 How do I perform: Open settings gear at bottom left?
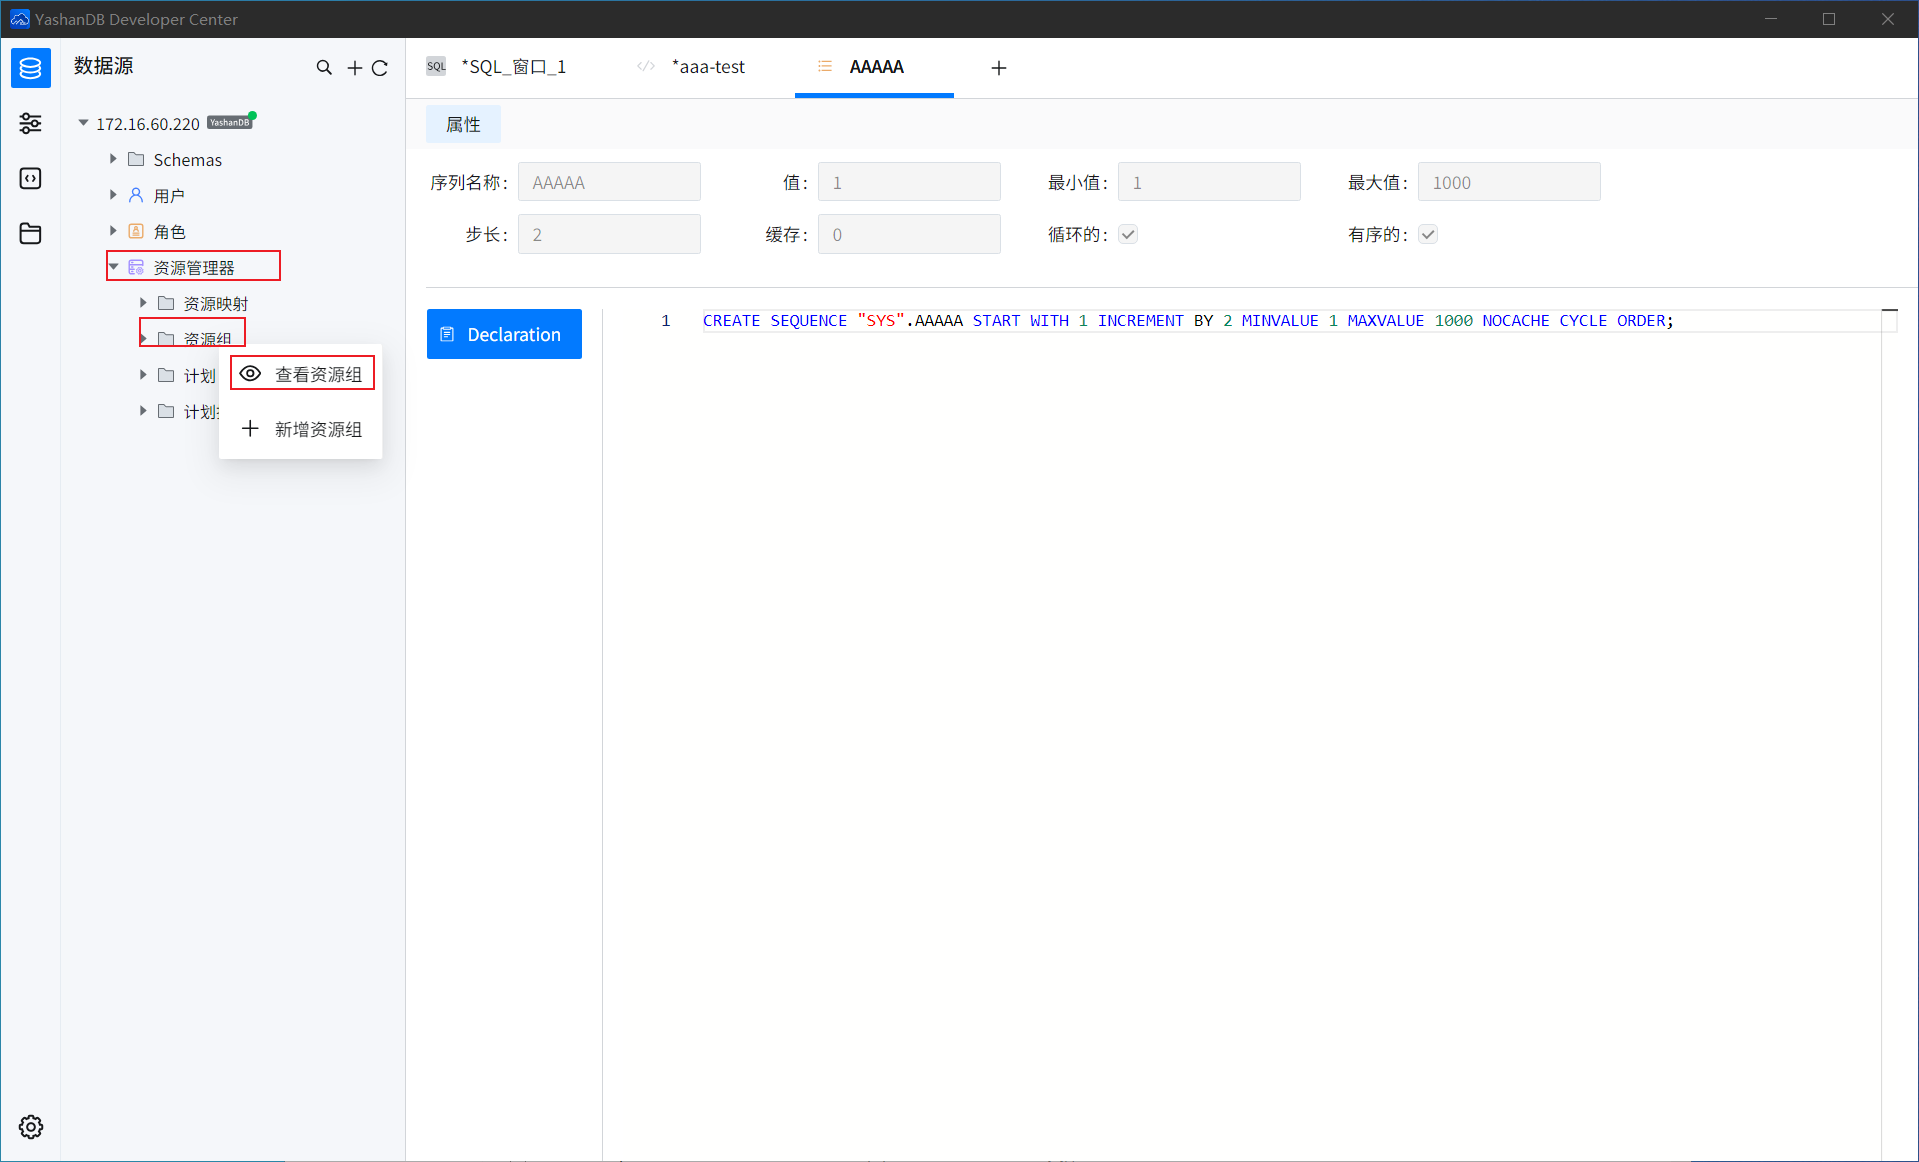click(31, 1127)
